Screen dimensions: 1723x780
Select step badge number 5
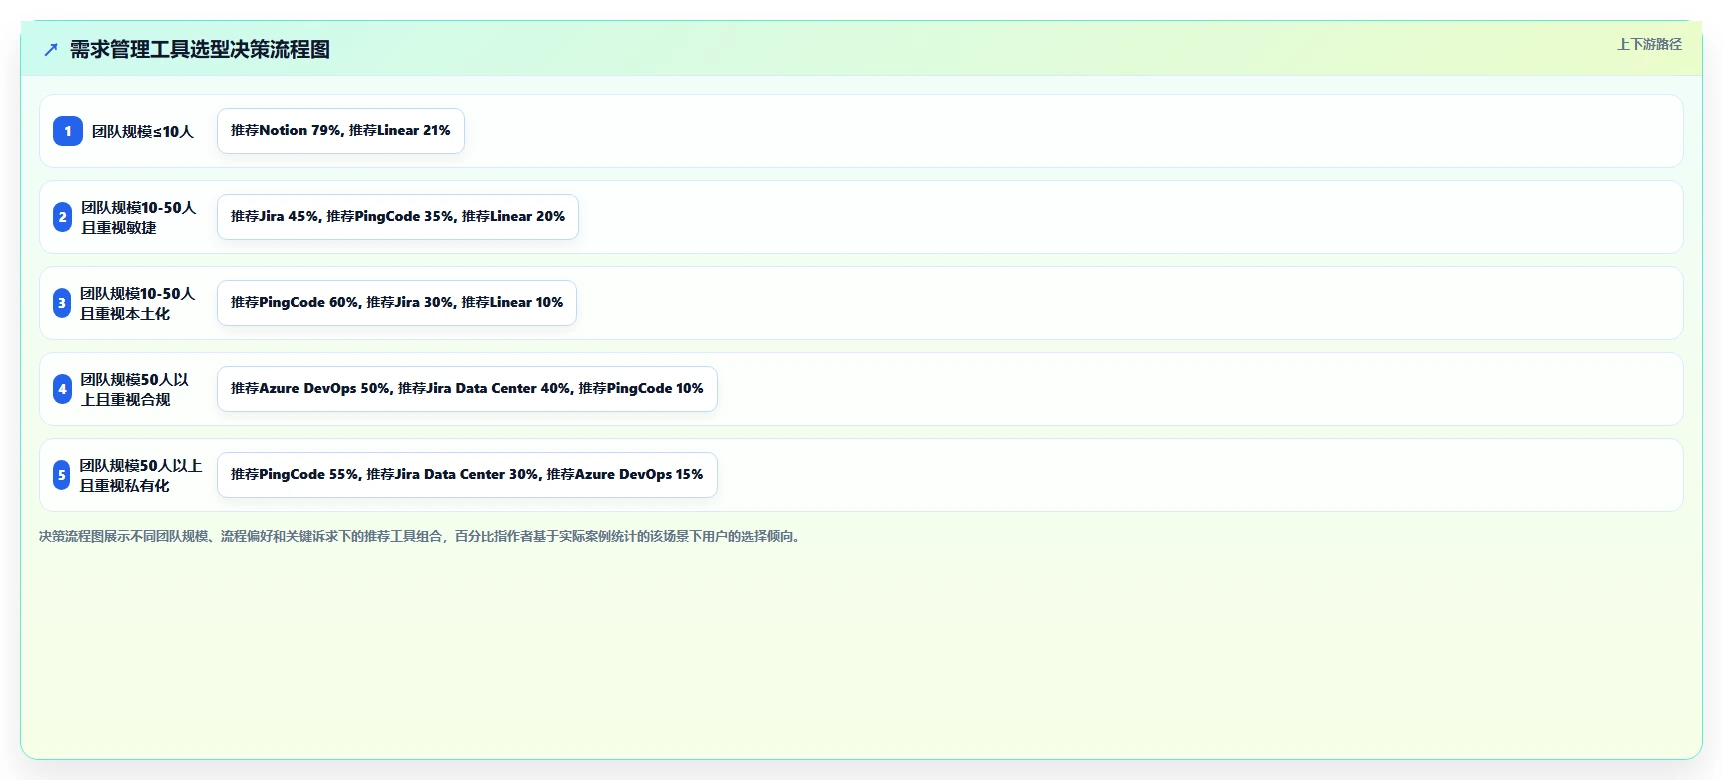point(62,475)
